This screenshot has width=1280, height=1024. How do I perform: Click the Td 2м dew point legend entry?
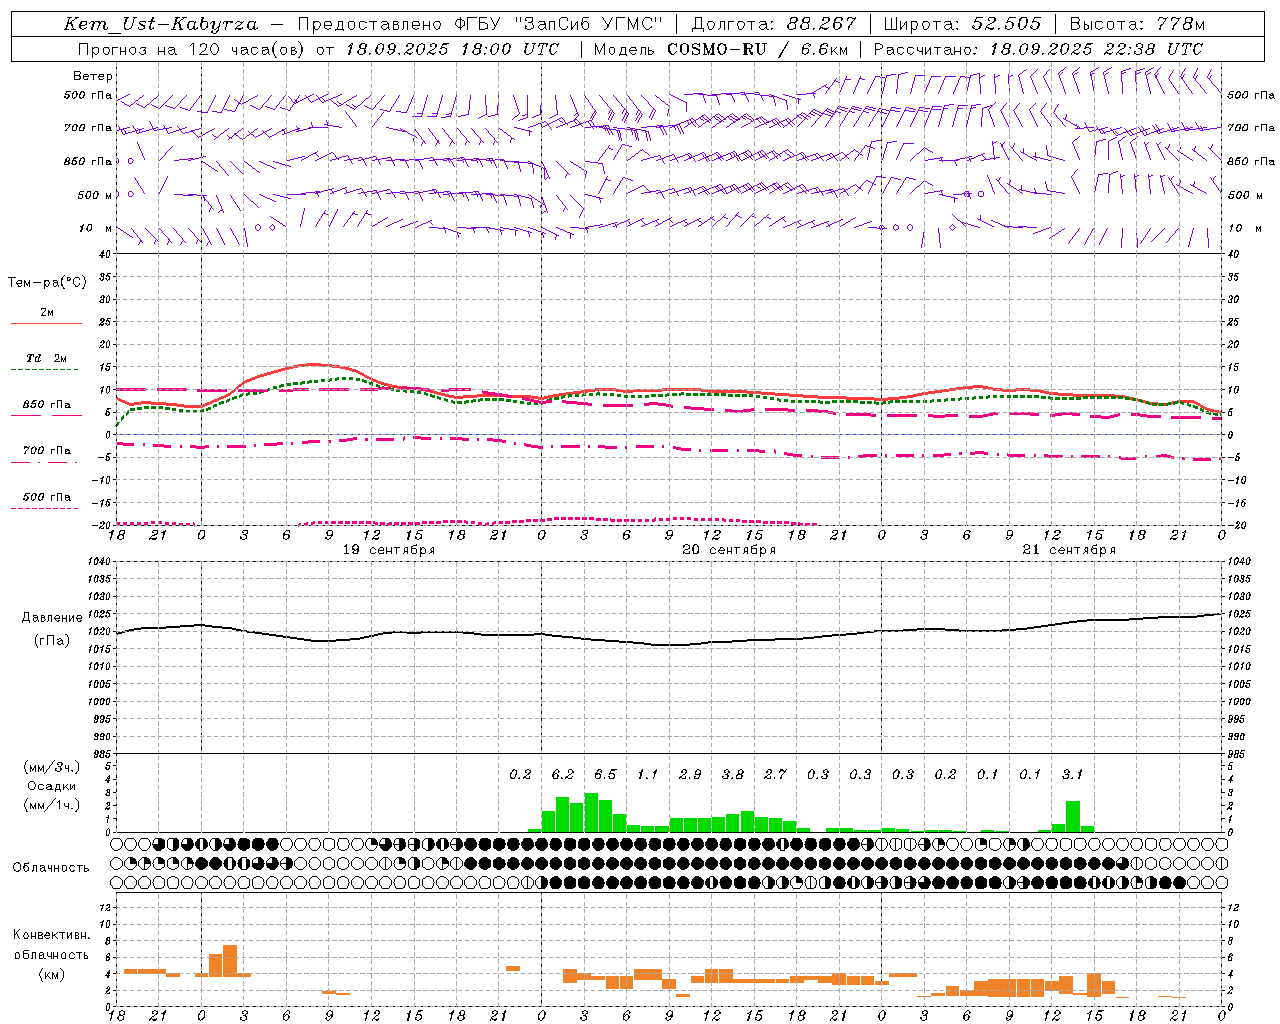tap(47, 358)
